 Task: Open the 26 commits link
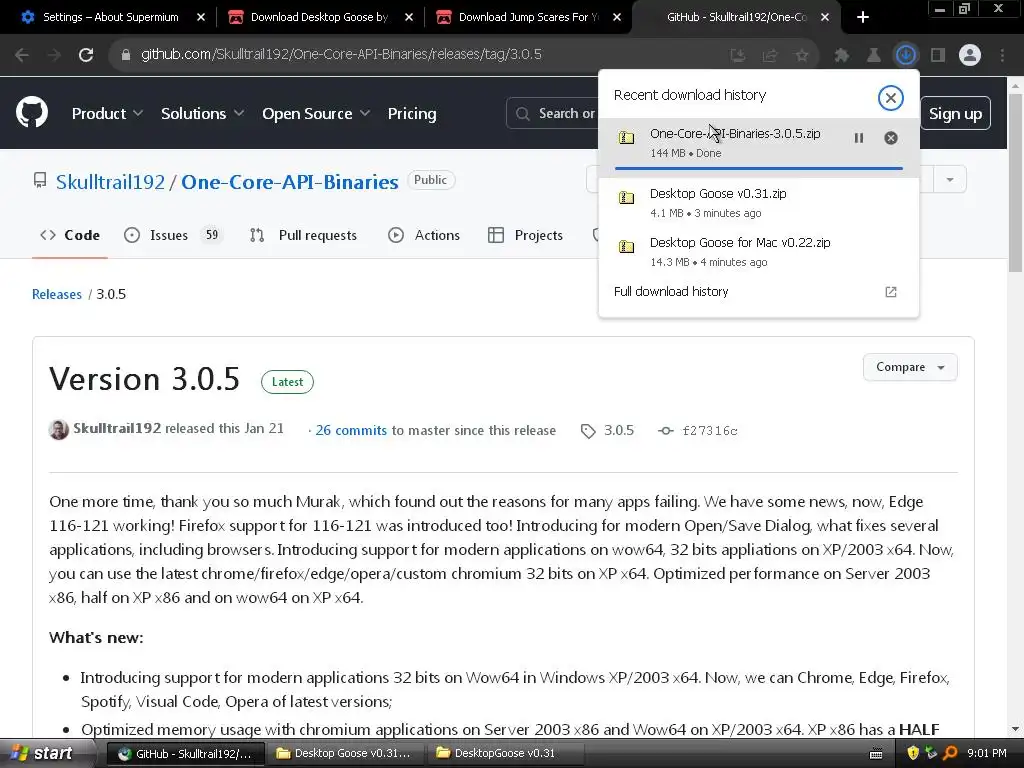coord(351,430)
